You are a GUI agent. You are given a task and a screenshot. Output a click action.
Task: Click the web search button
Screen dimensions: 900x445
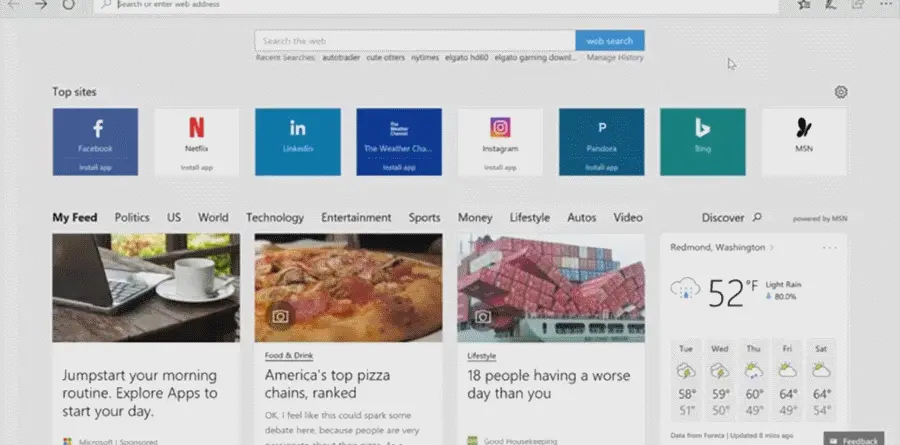click(x=610, y=41)
